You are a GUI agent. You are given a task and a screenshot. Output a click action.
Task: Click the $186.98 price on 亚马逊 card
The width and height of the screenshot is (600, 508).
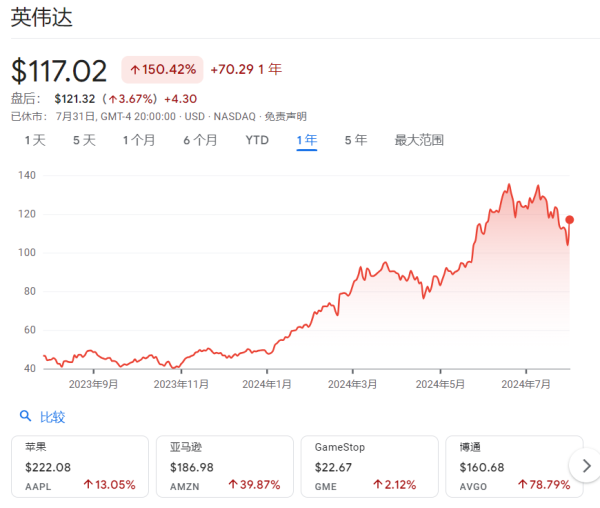pyautogui.click(x=192, y=467)
